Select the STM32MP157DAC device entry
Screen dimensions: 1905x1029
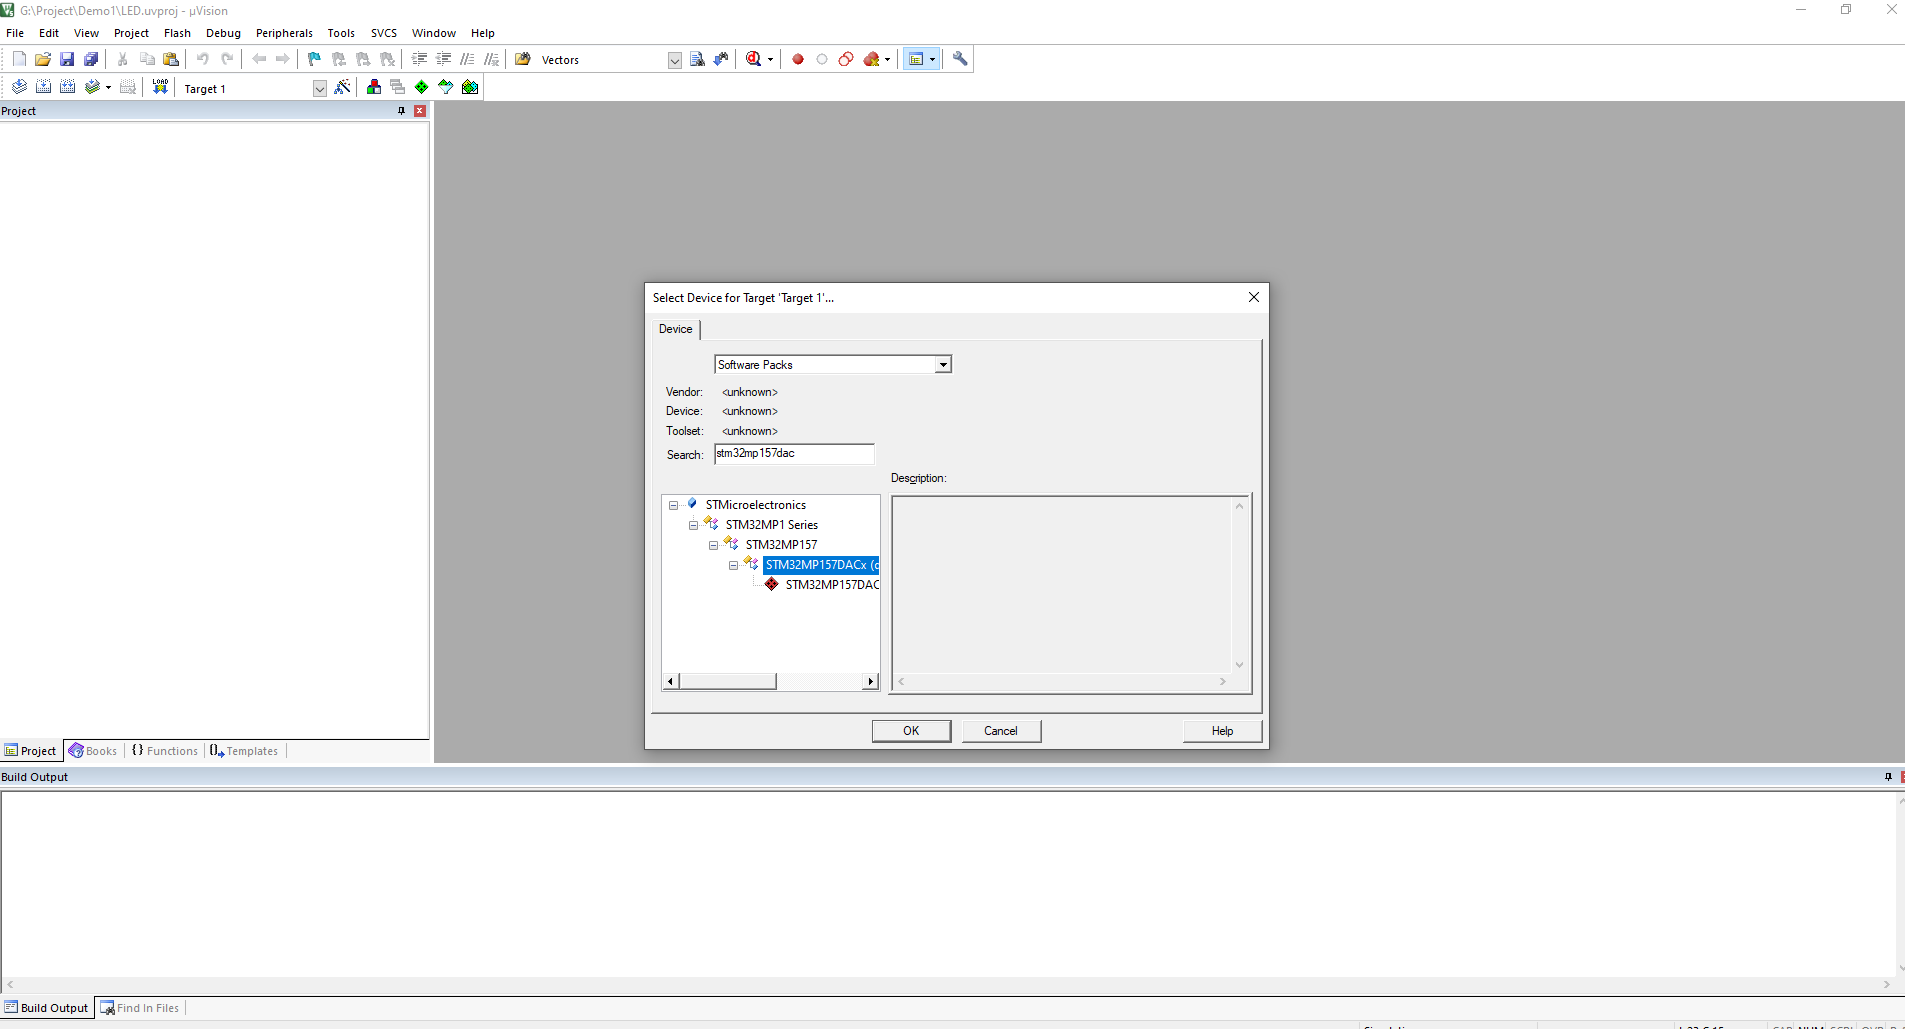(x=831, y=585)
